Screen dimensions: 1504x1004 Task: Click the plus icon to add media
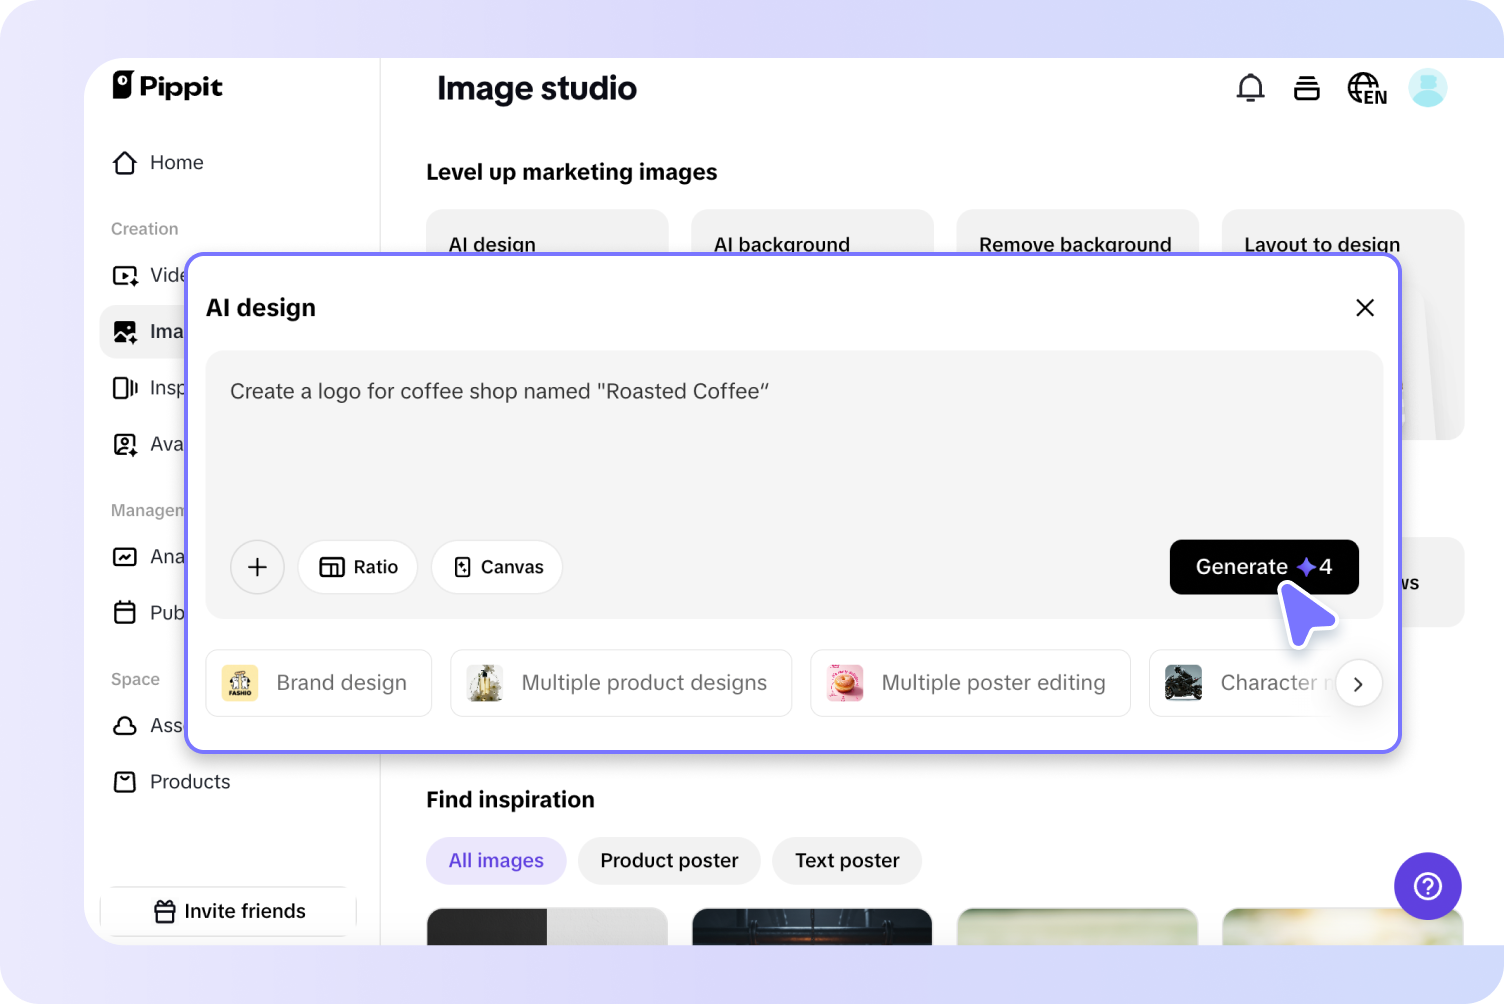click(x=257, y=567)
